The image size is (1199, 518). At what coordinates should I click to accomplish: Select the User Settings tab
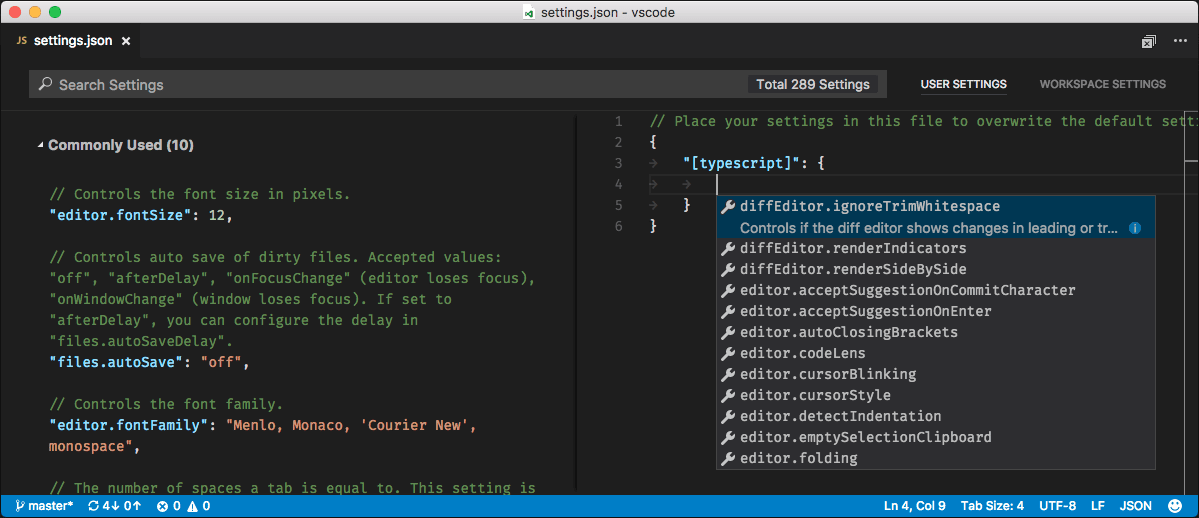[963, 85]
